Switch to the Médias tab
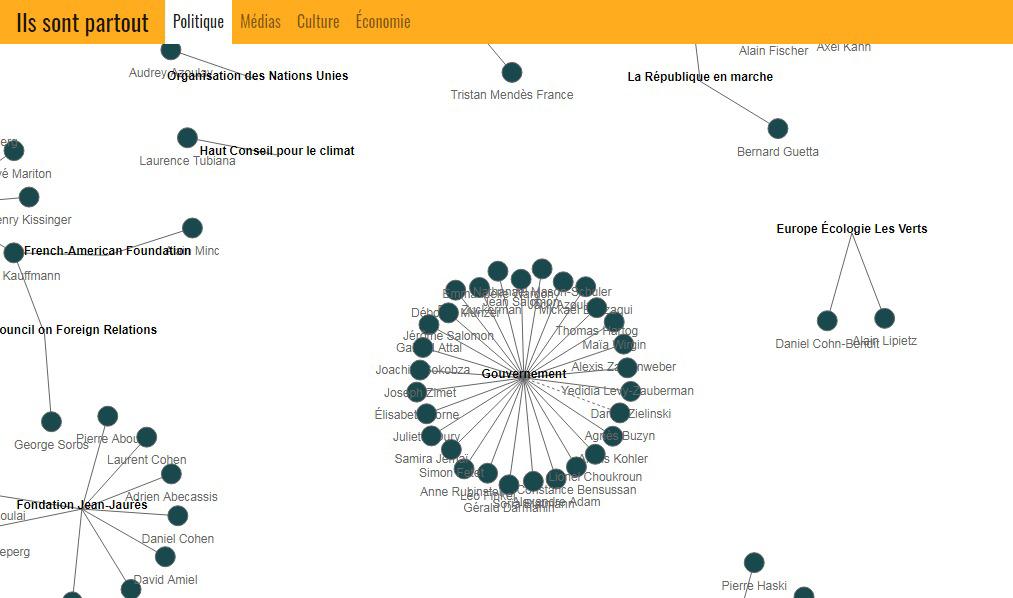 click(x=260, y=22)
